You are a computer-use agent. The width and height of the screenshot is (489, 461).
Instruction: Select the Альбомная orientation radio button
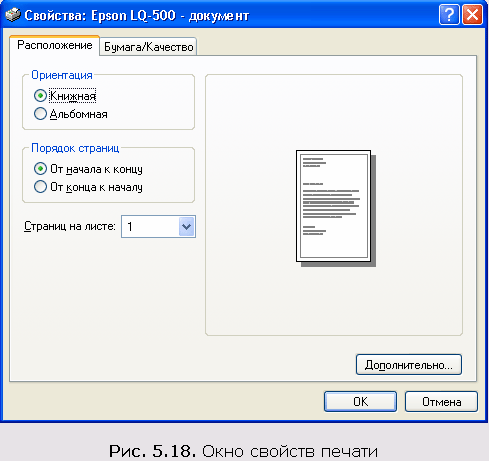pos(40,114)
